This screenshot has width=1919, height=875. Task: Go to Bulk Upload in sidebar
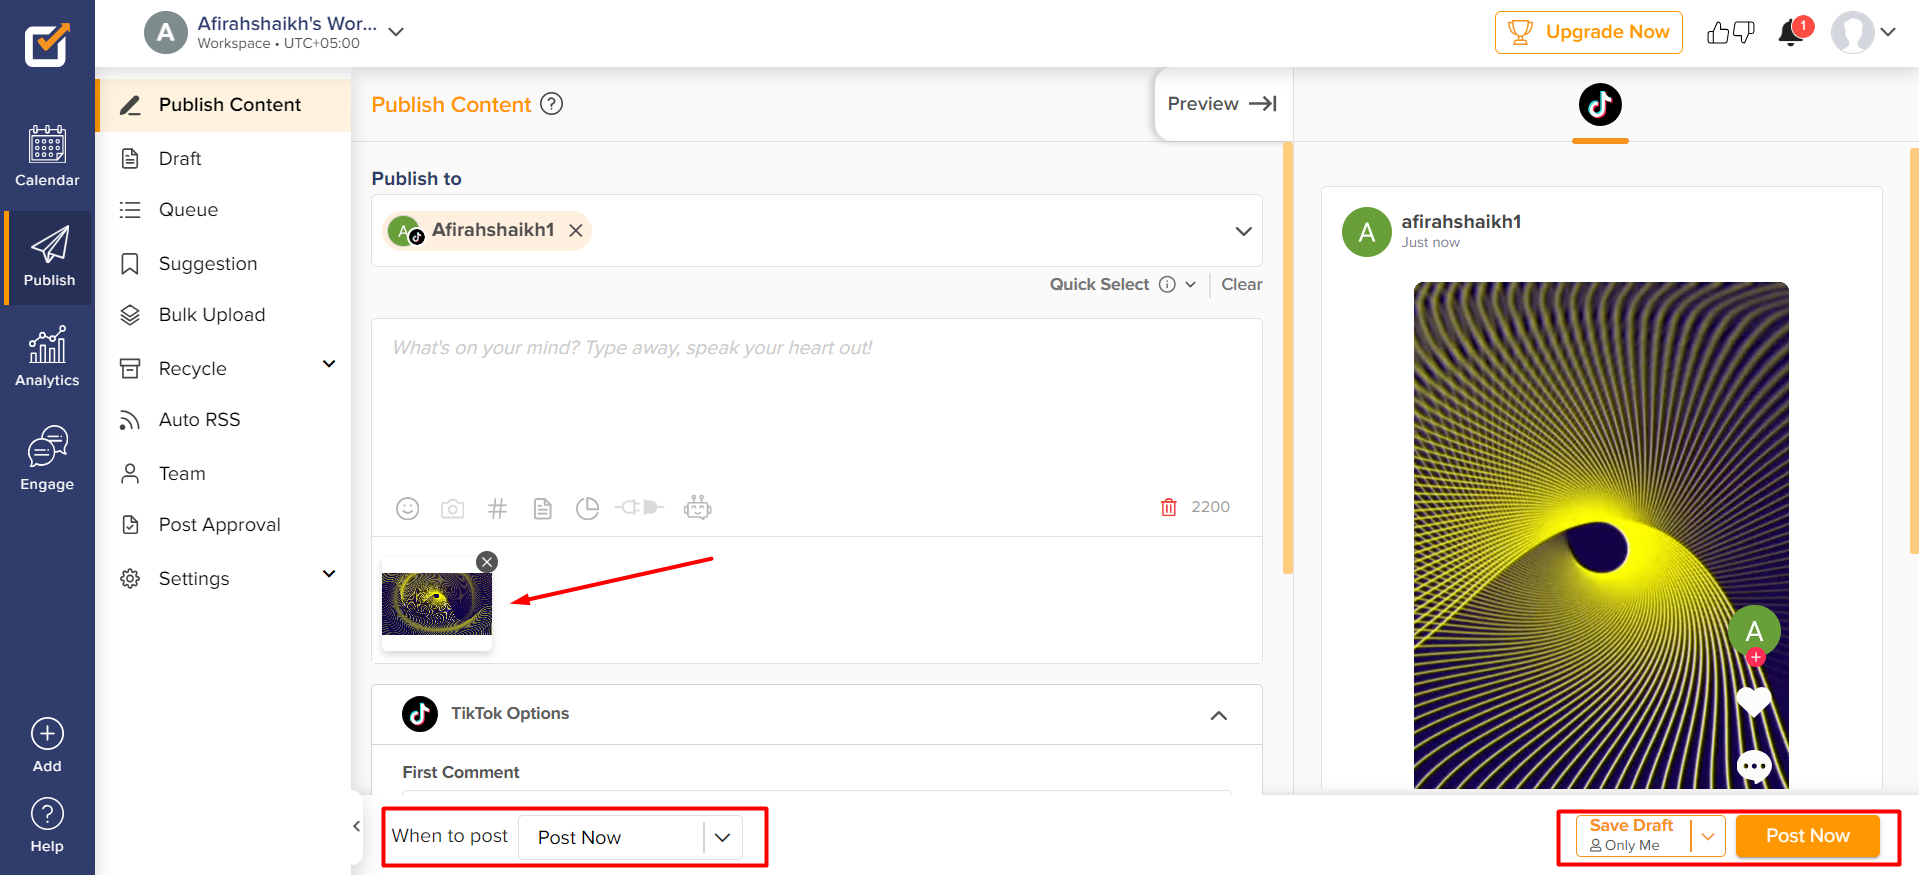click(212, 315)
